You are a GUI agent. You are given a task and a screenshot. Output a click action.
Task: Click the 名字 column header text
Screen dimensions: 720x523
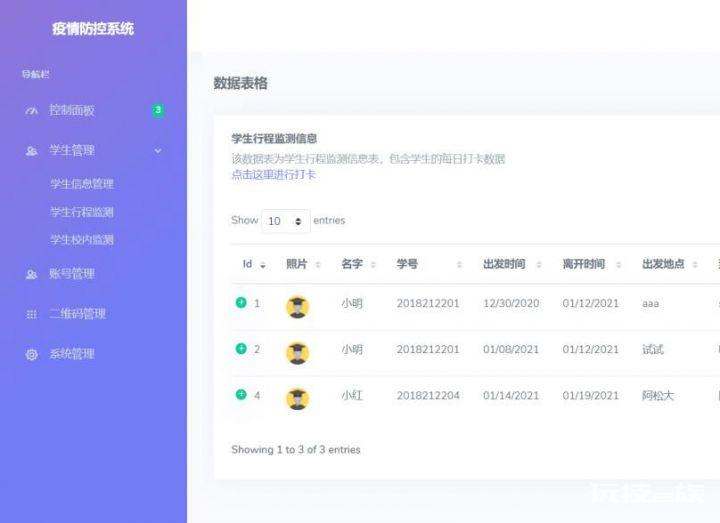(352, 264)
